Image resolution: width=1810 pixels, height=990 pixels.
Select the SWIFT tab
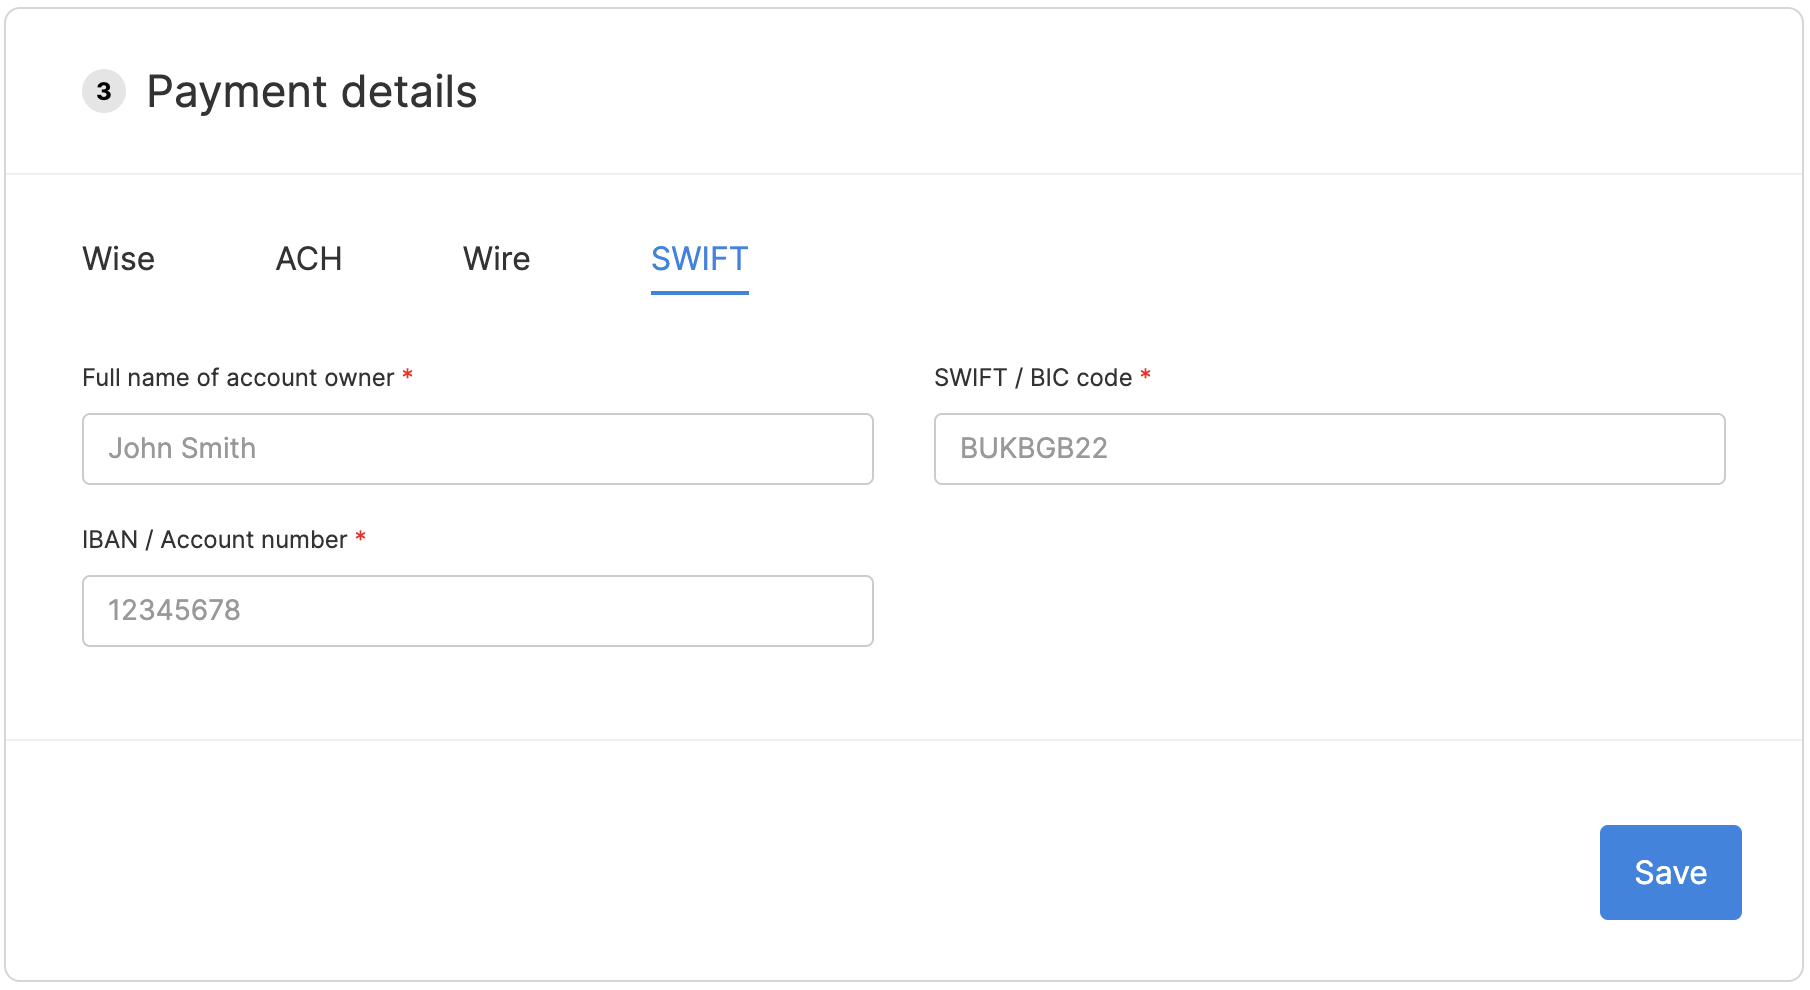coord(699,259)
